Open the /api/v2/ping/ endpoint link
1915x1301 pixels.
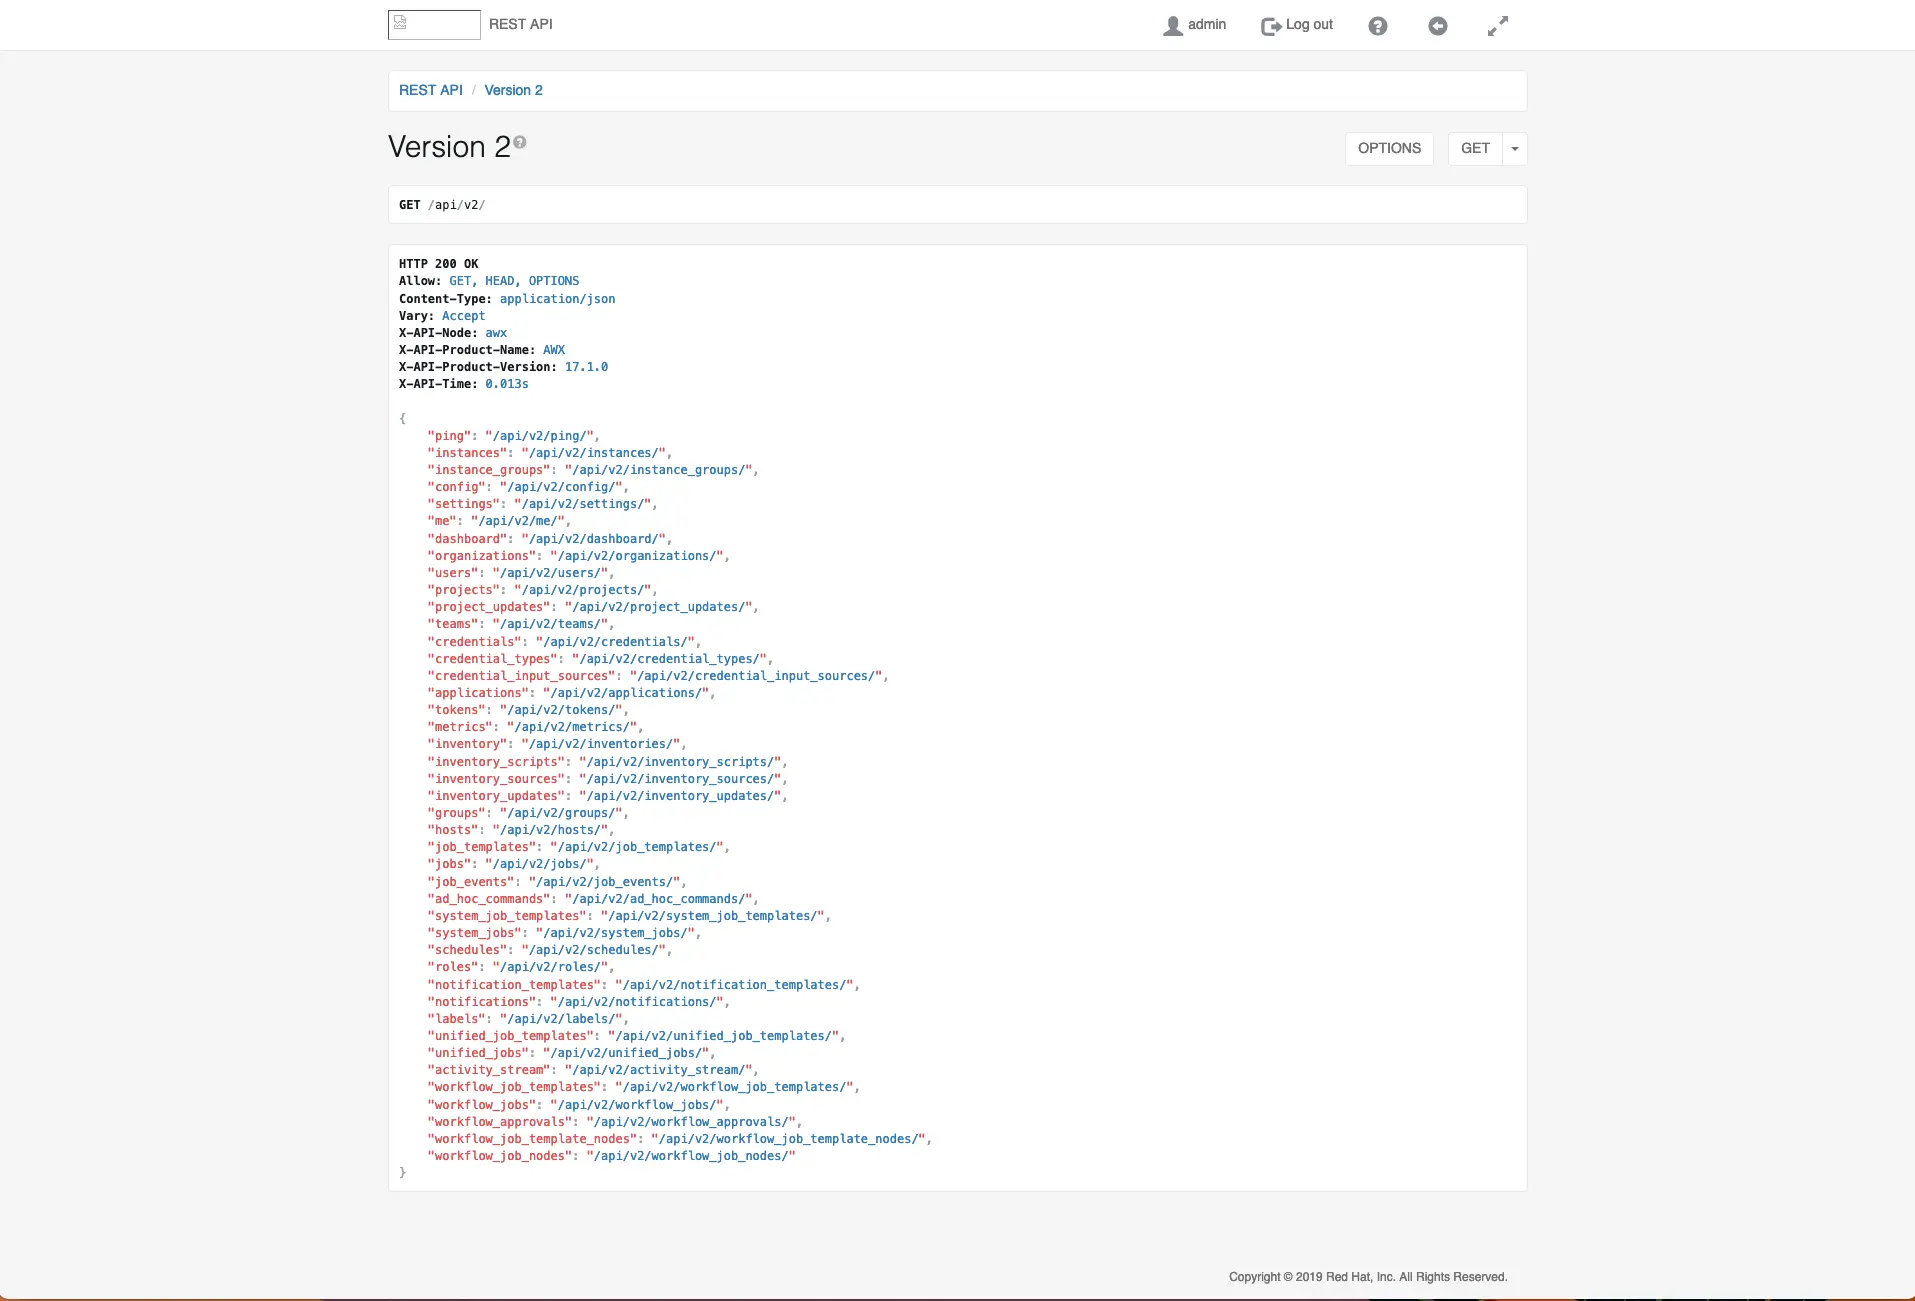click(x=539, y=436)
